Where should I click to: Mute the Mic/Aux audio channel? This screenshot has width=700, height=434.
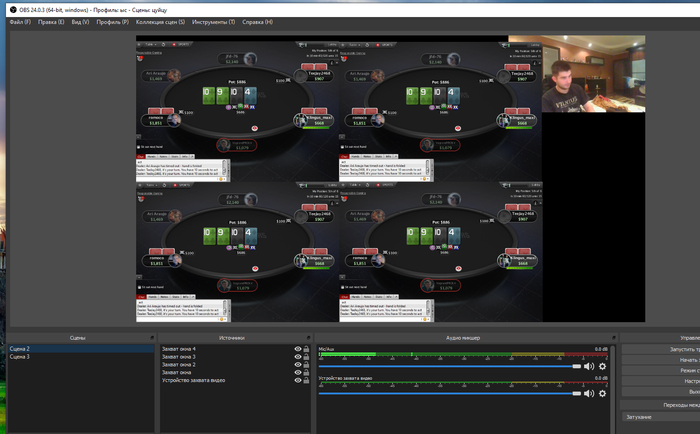coord(589,366)
